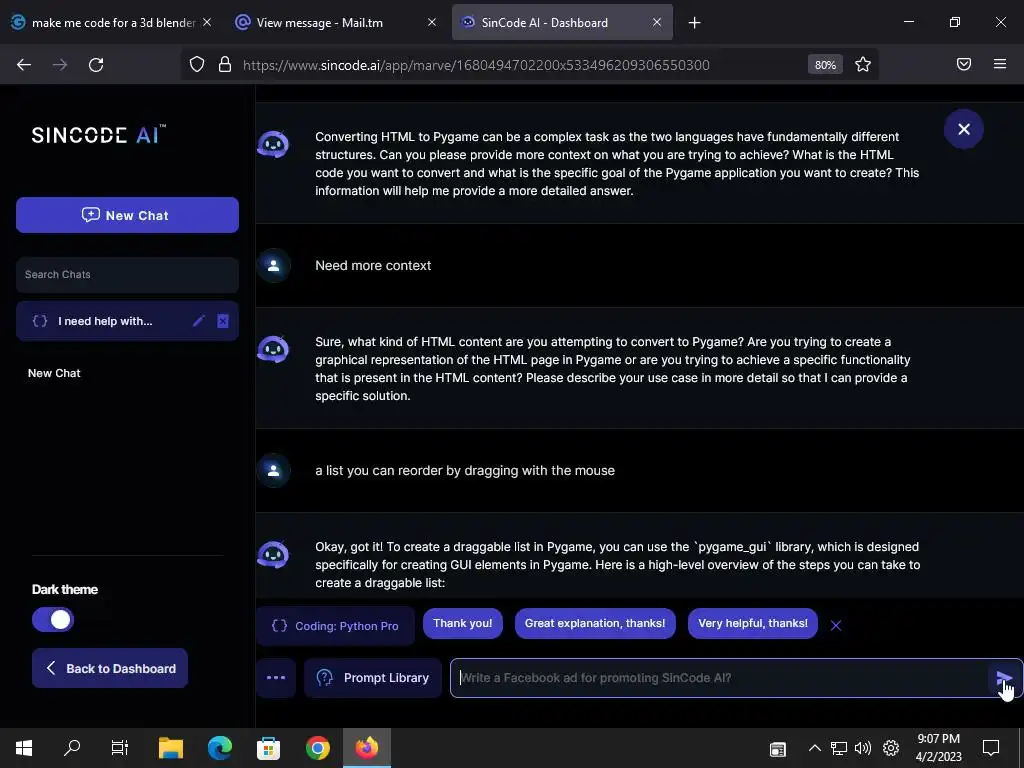Switch to View message - Mail.tm tab
This screenshot has height=768, width=1024.
coord(319,22)
